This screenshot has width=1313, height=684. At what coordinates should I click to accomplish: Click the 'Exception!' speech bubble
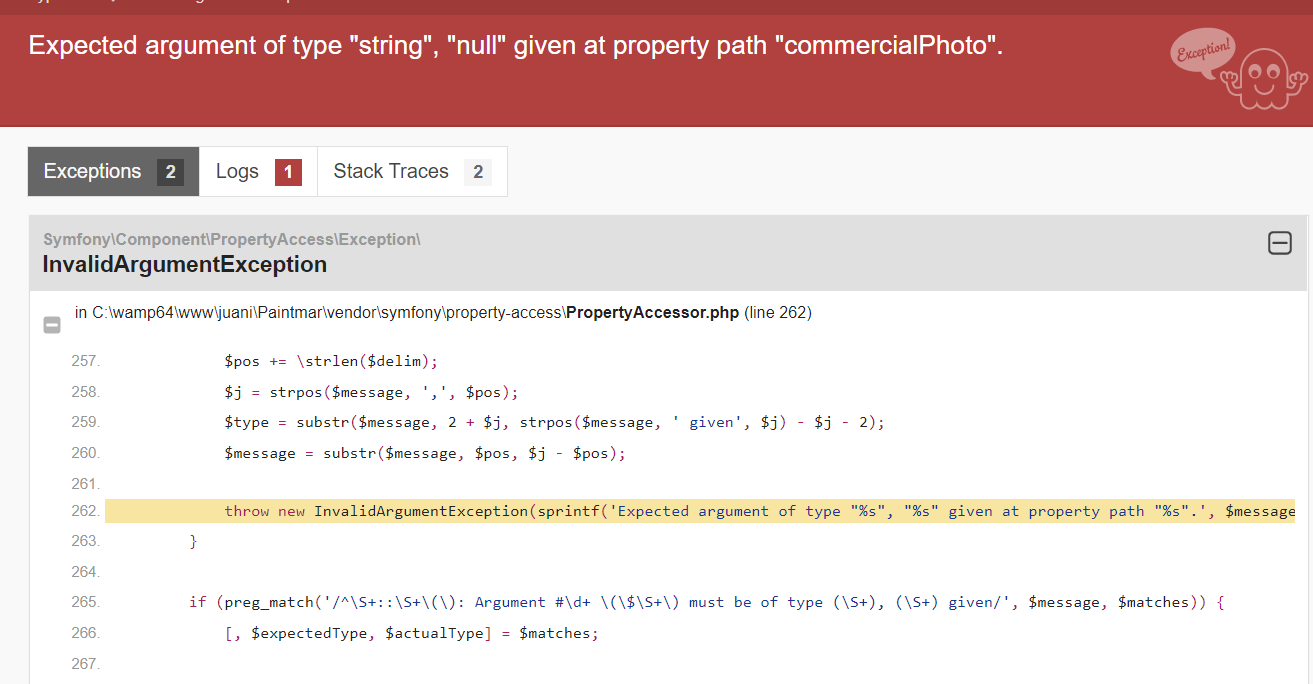tap(1203, 53)
